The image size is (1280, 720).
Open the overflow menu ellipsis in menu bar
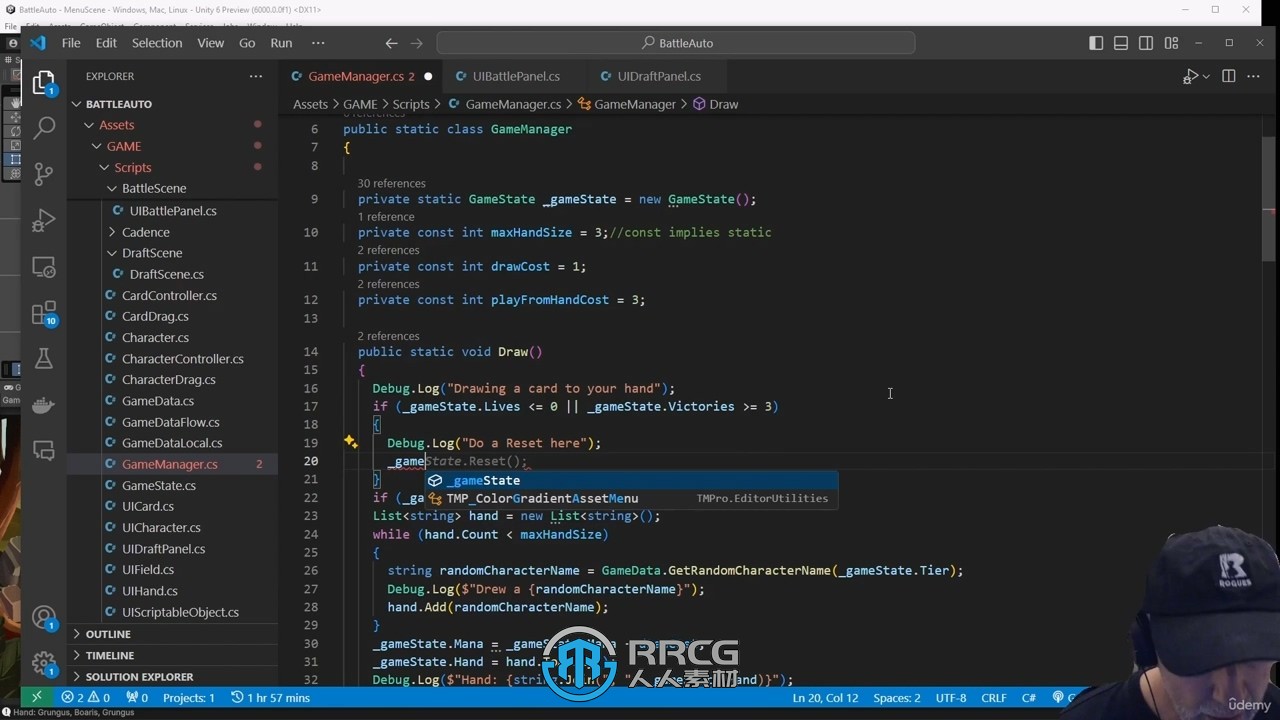coord(318,43)
